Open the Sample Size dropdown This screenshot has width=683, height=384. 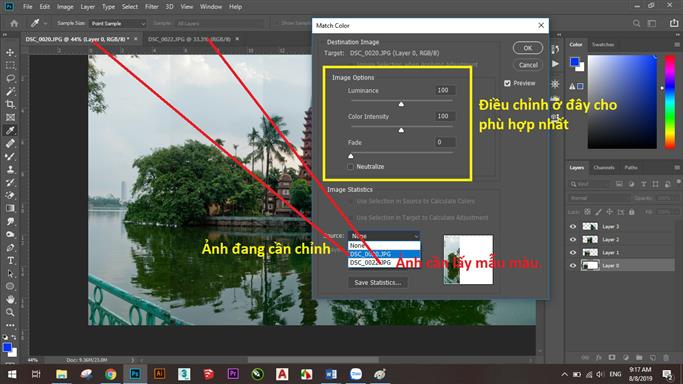[x=117, y=24]
